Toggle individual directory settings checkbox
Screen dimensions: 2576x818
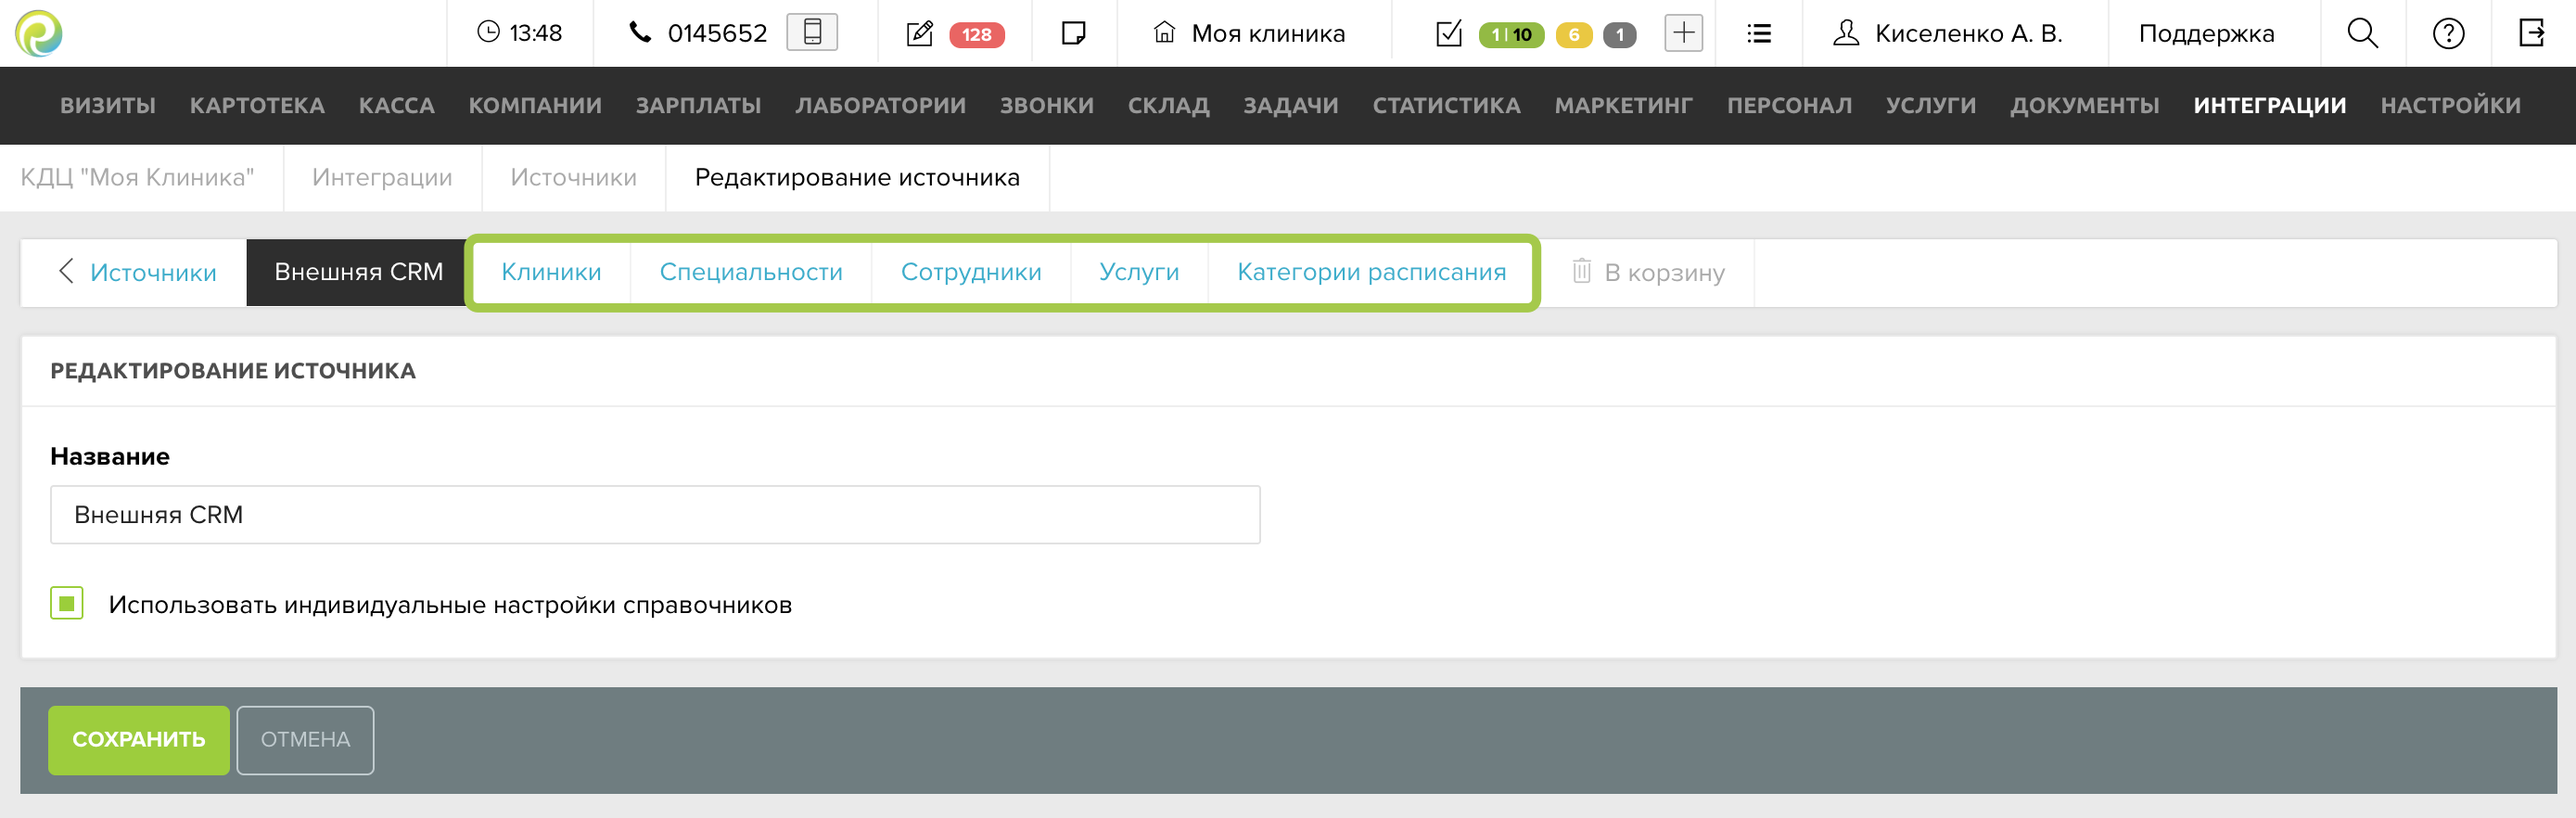(x=67, y=603)
